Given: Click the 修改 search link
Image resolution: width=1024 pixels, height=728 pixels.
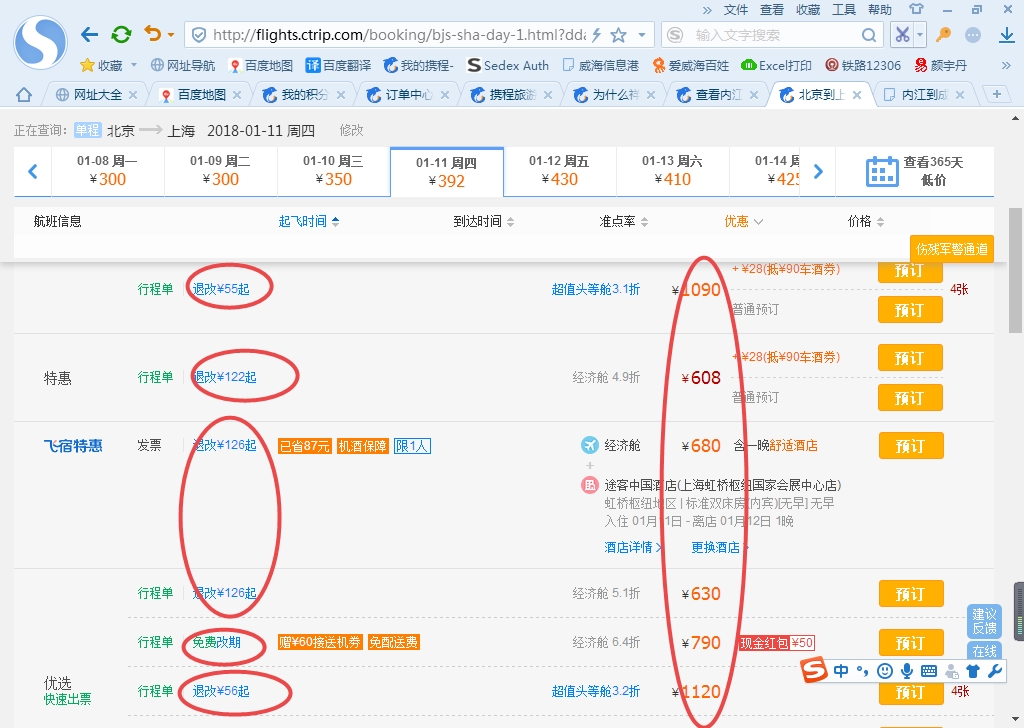Looking at the screenshot, I should 351,131.
